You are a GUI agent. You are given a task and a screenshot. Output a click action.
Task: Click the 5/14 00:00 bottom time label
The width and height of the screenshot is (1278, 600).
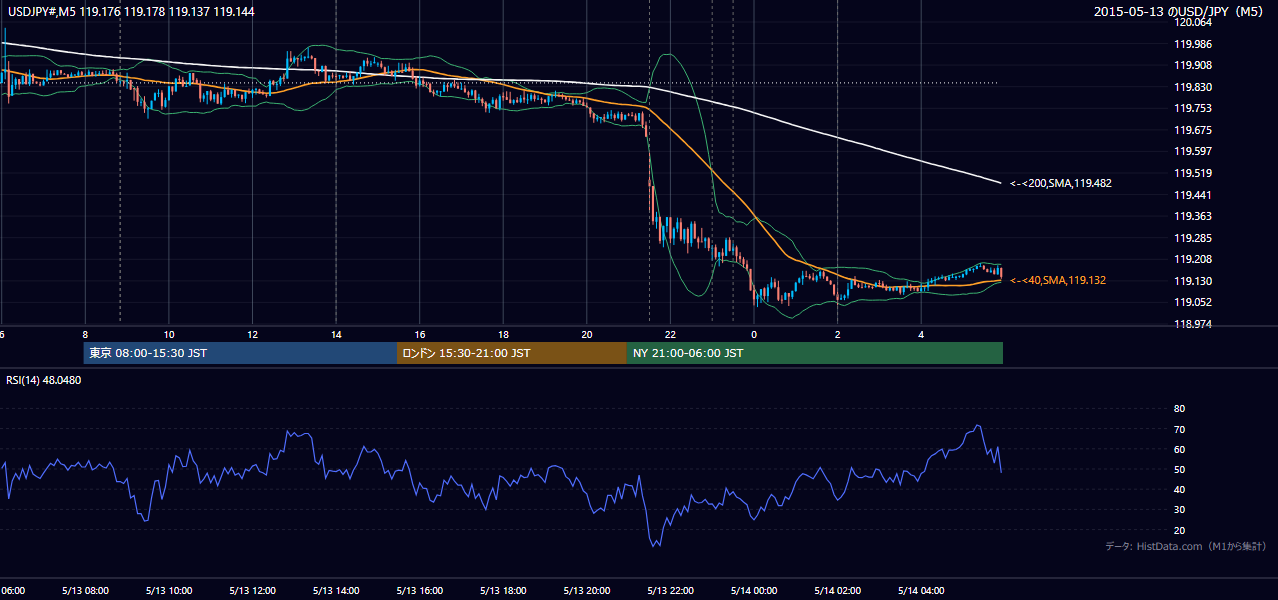754,590
